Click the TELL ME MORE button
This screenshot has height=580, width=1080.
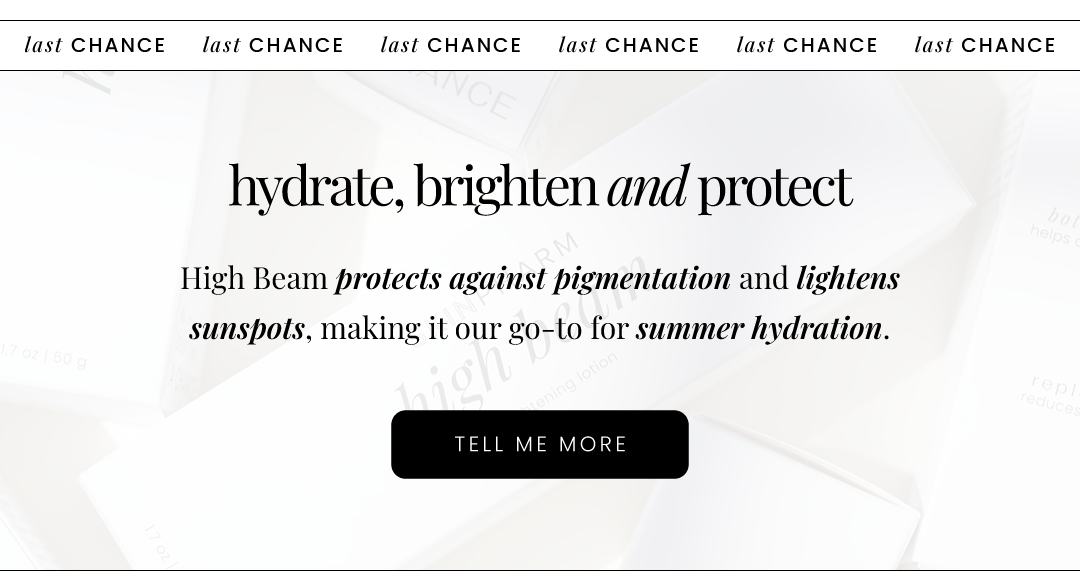pos(539,444)
